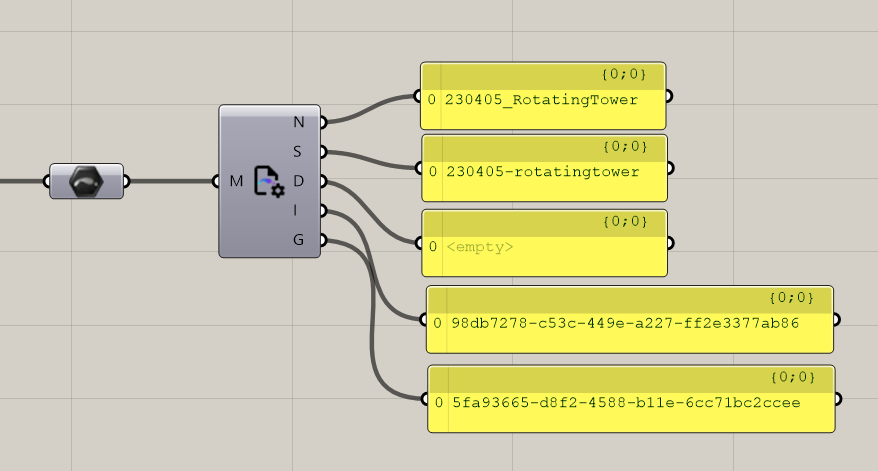Screen dimensions: 878x471
Task: Click input grip of 5fa93665 GUID panel
Action: (426, 400)
